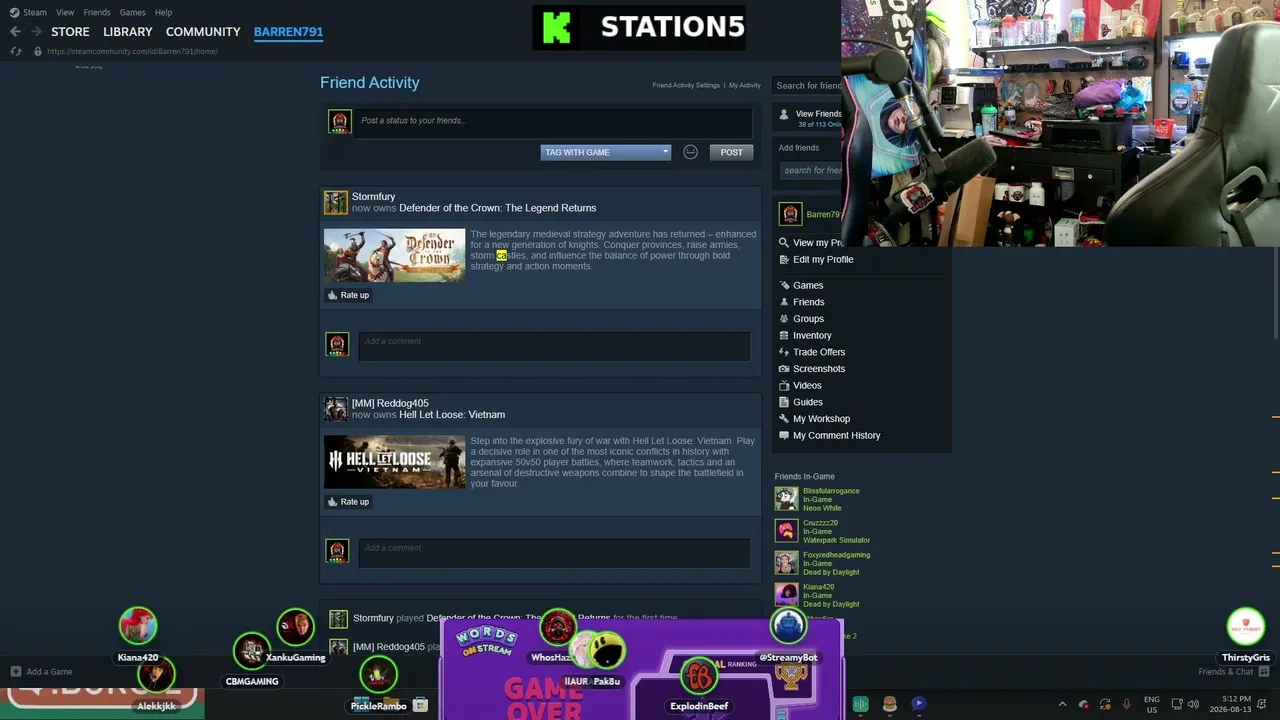Open the Games menu in the menu bar

tap(132, 12)
